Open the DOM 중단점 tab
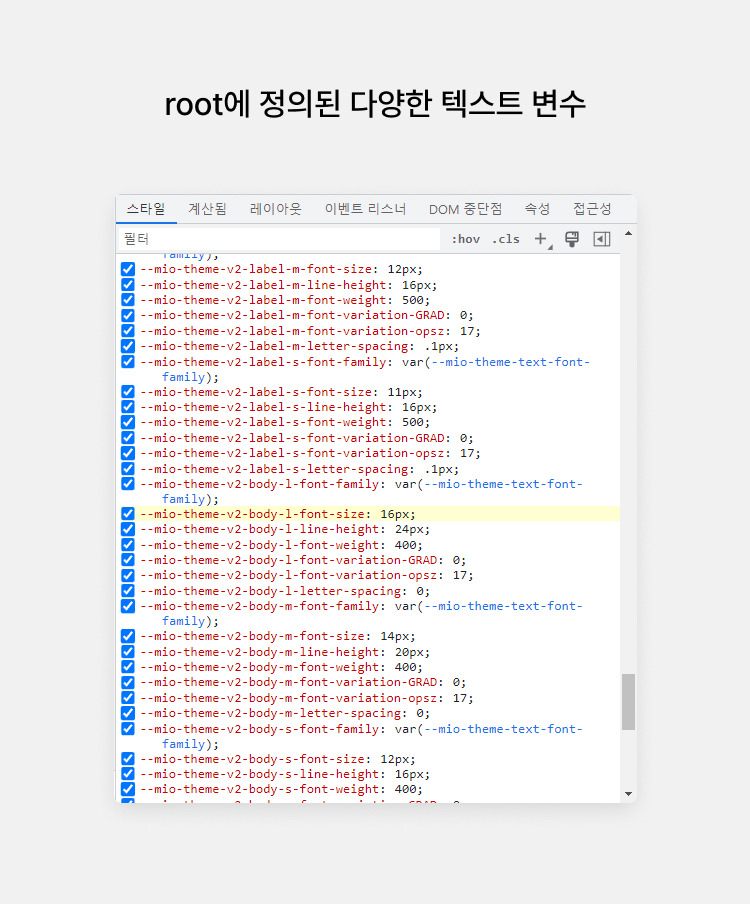 tap(465, 209)
